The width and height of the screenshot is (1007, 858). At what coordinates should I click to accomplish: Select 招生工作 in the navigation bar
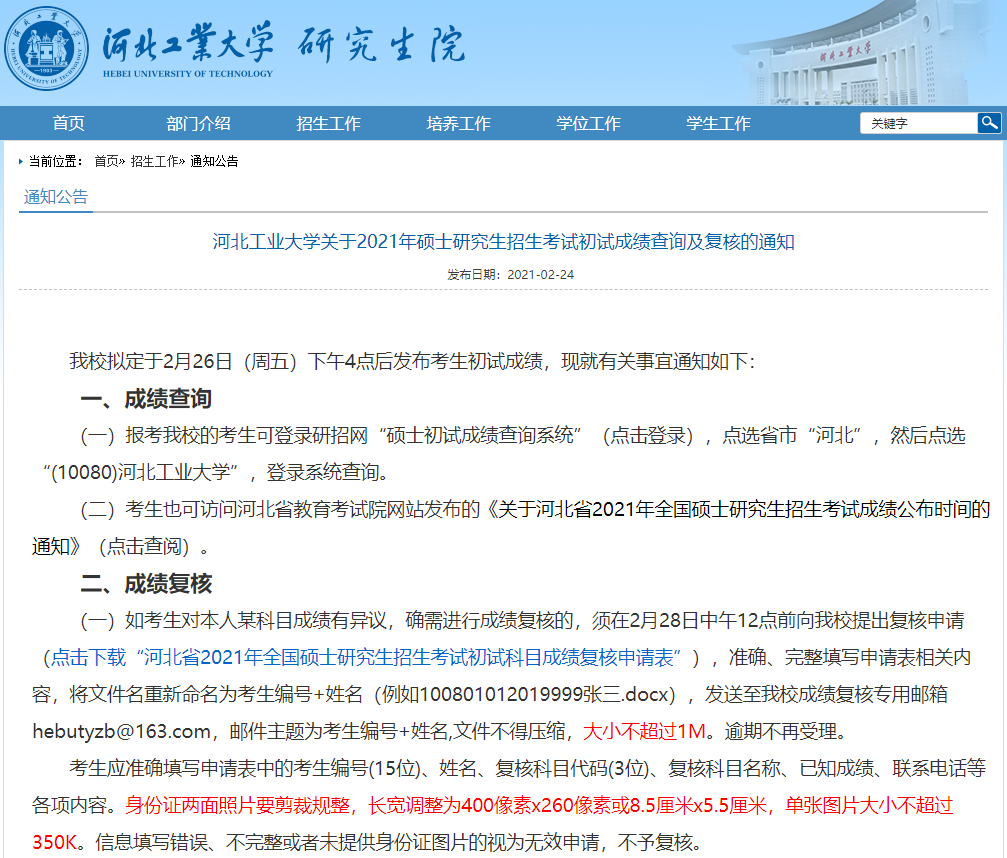(328, 124)
